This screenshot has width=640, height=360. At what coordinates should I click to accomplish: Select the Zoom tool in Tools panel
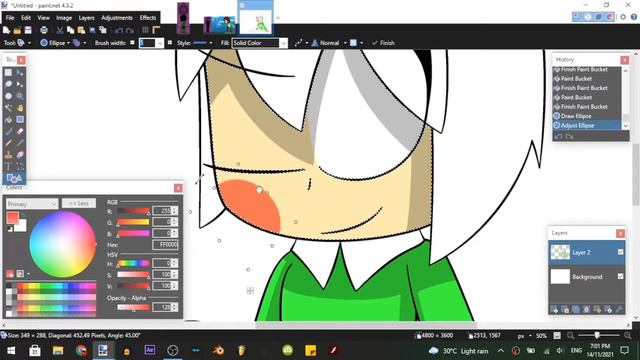point(20,96)
